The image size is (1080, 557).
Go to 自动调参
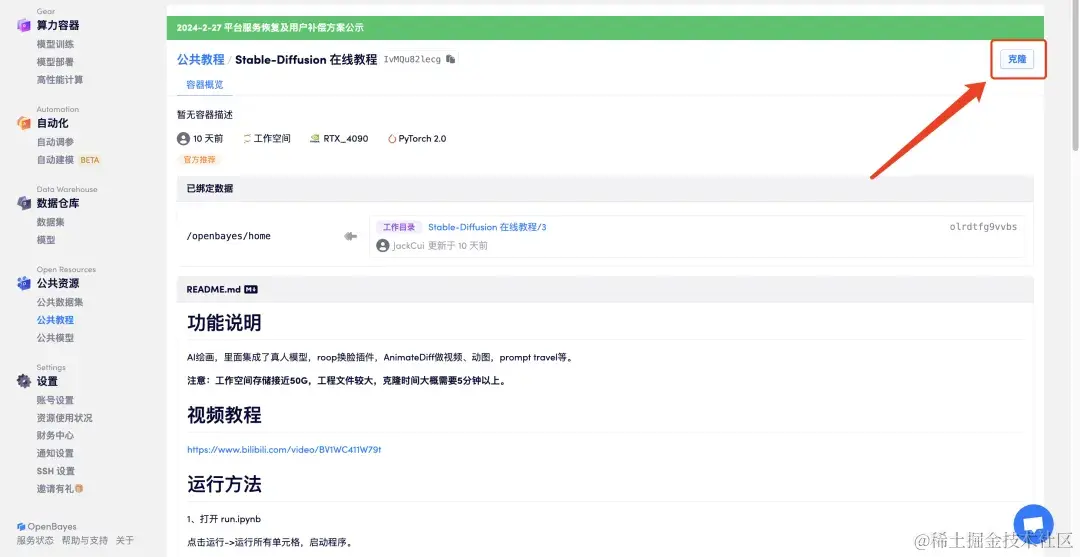click(x=55, y=142)
